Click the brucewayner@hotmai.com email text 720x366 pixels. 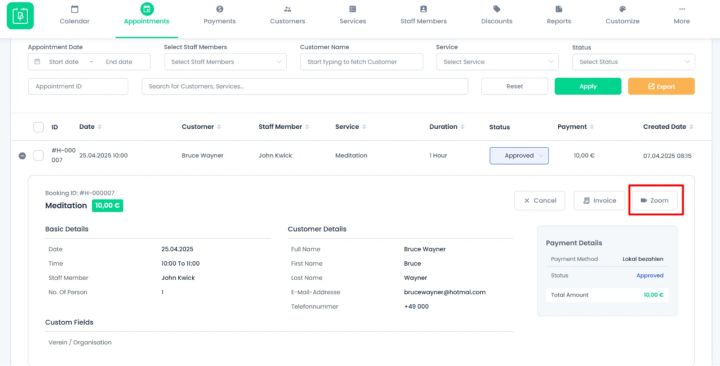pyautogui.click(x=444, y=292)
